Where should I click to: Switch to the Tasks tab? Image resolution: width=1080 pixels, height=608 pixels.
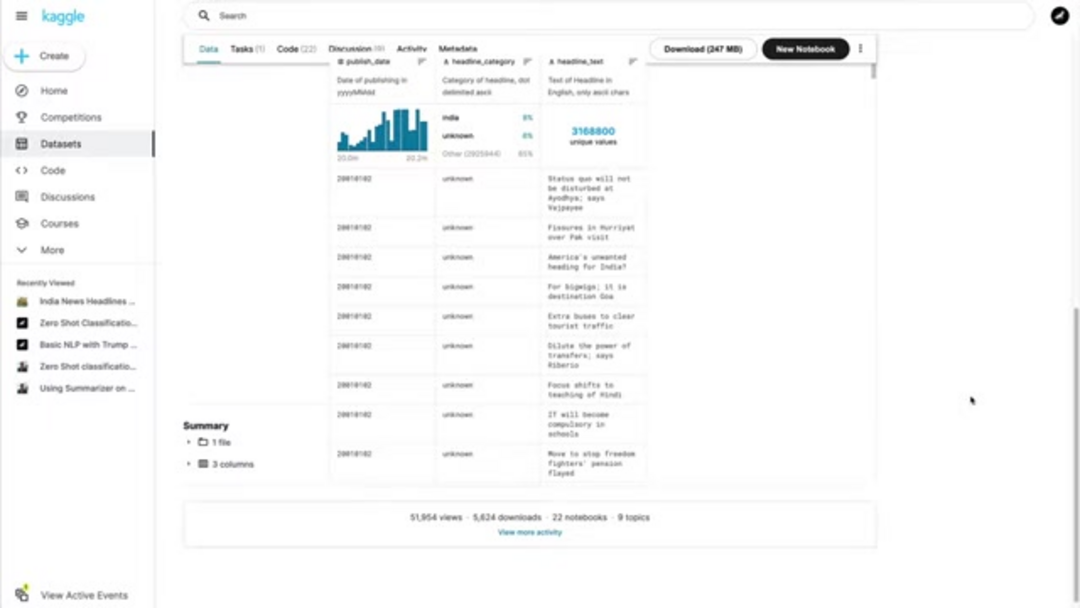tap(246, 49)
